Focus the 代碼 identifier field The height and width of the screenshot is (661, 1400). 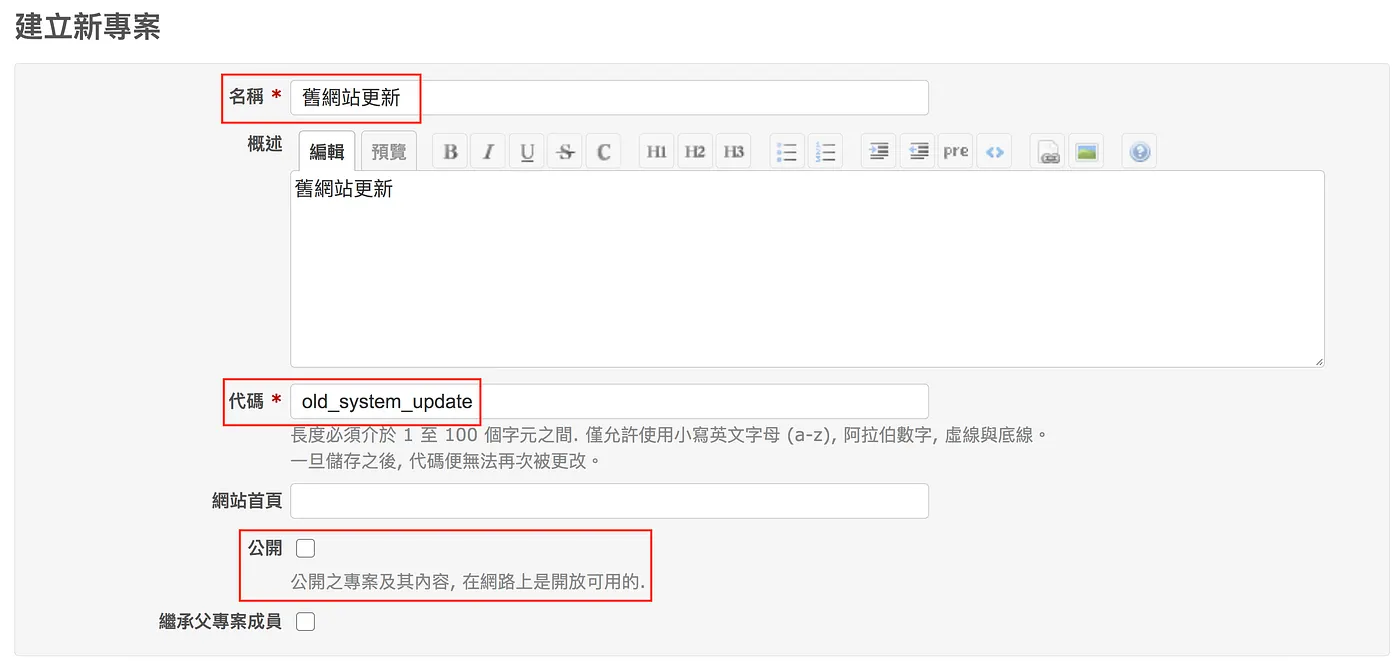pos(609,402)
